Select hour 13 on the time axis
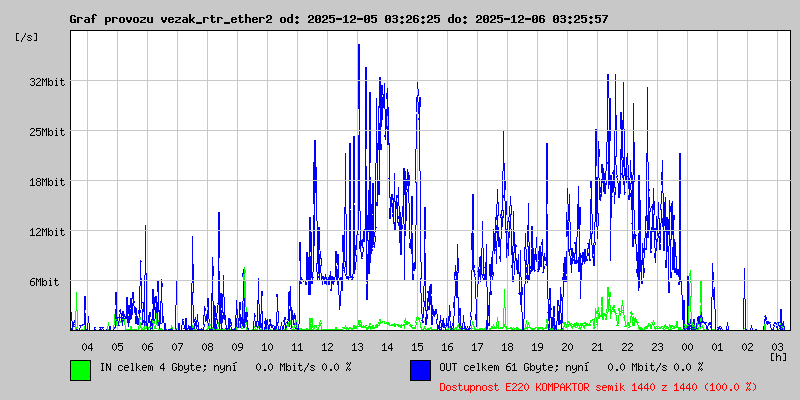Viewport: 800px width, 400px height. coord(357,346)
